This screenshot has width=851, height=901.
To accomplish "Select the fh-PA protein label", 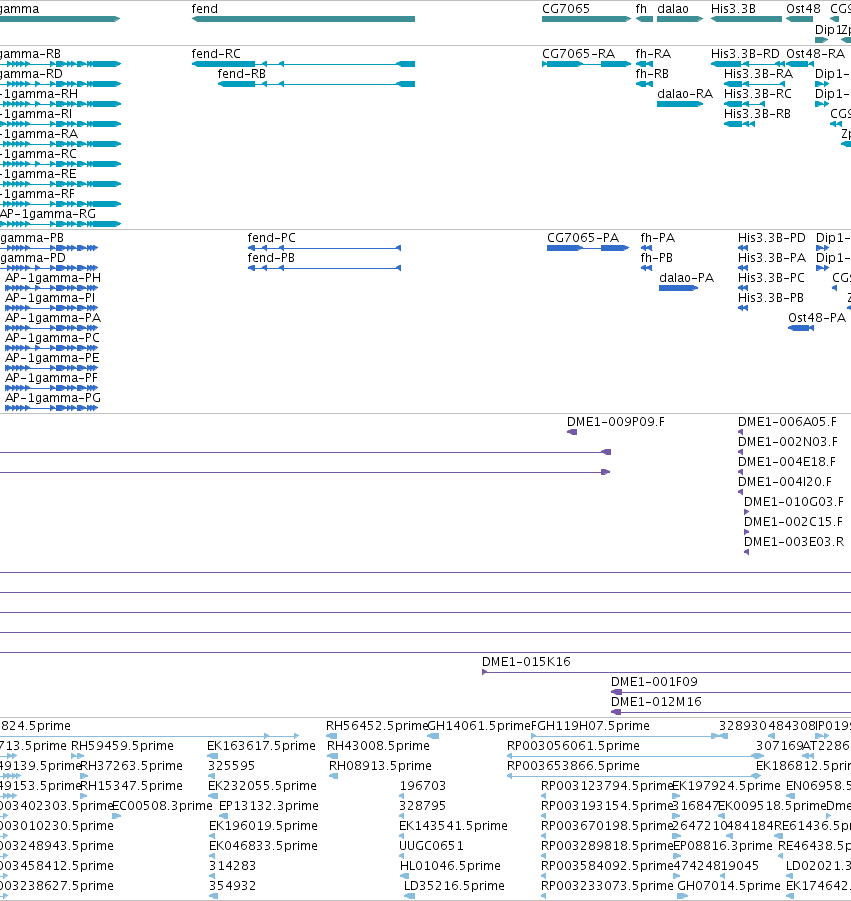I will pyautogui.click(x=657, y=237).
